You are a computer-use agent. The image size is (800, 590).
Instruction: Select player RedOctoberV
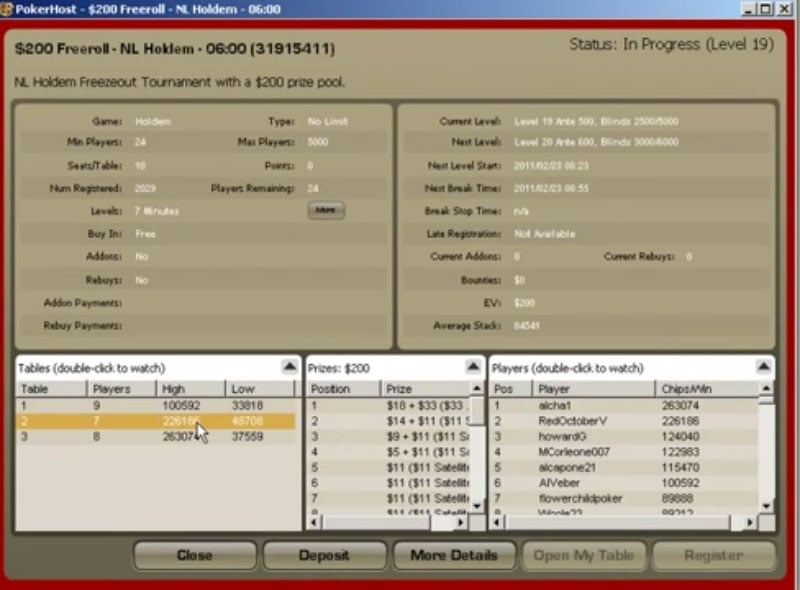[624, 421]
